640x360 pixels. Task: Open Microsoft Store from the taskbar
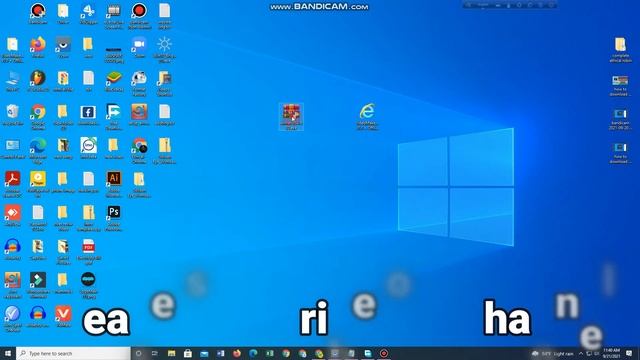pyautogui.click(x=188, y=353)
